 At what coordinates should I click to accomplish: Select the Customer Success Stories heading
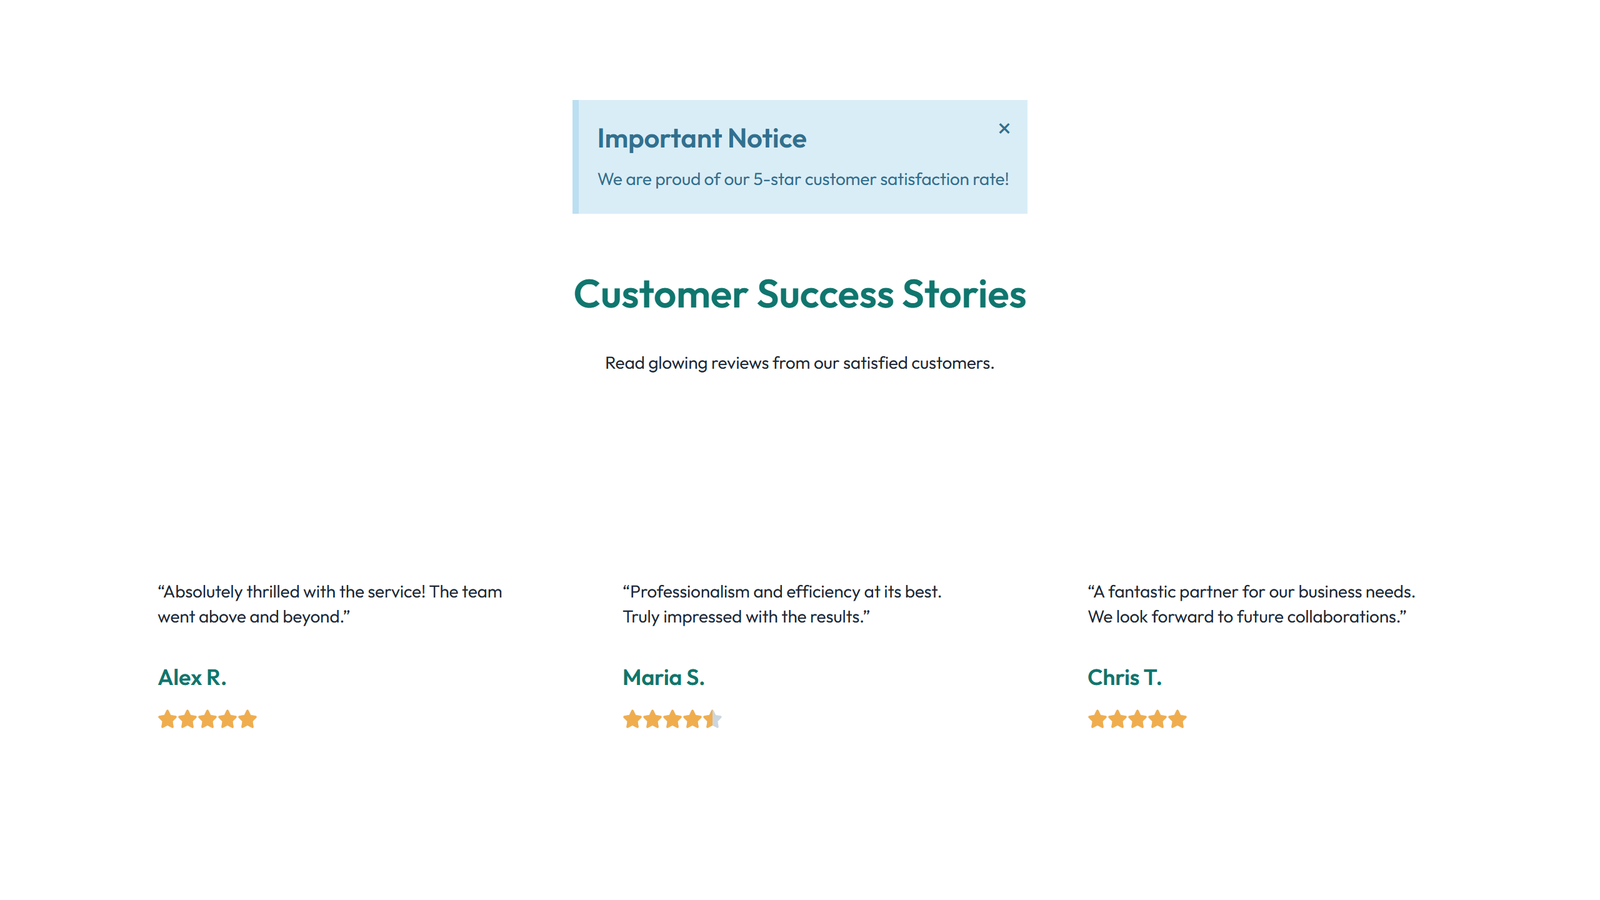click(x=799, y=295)
